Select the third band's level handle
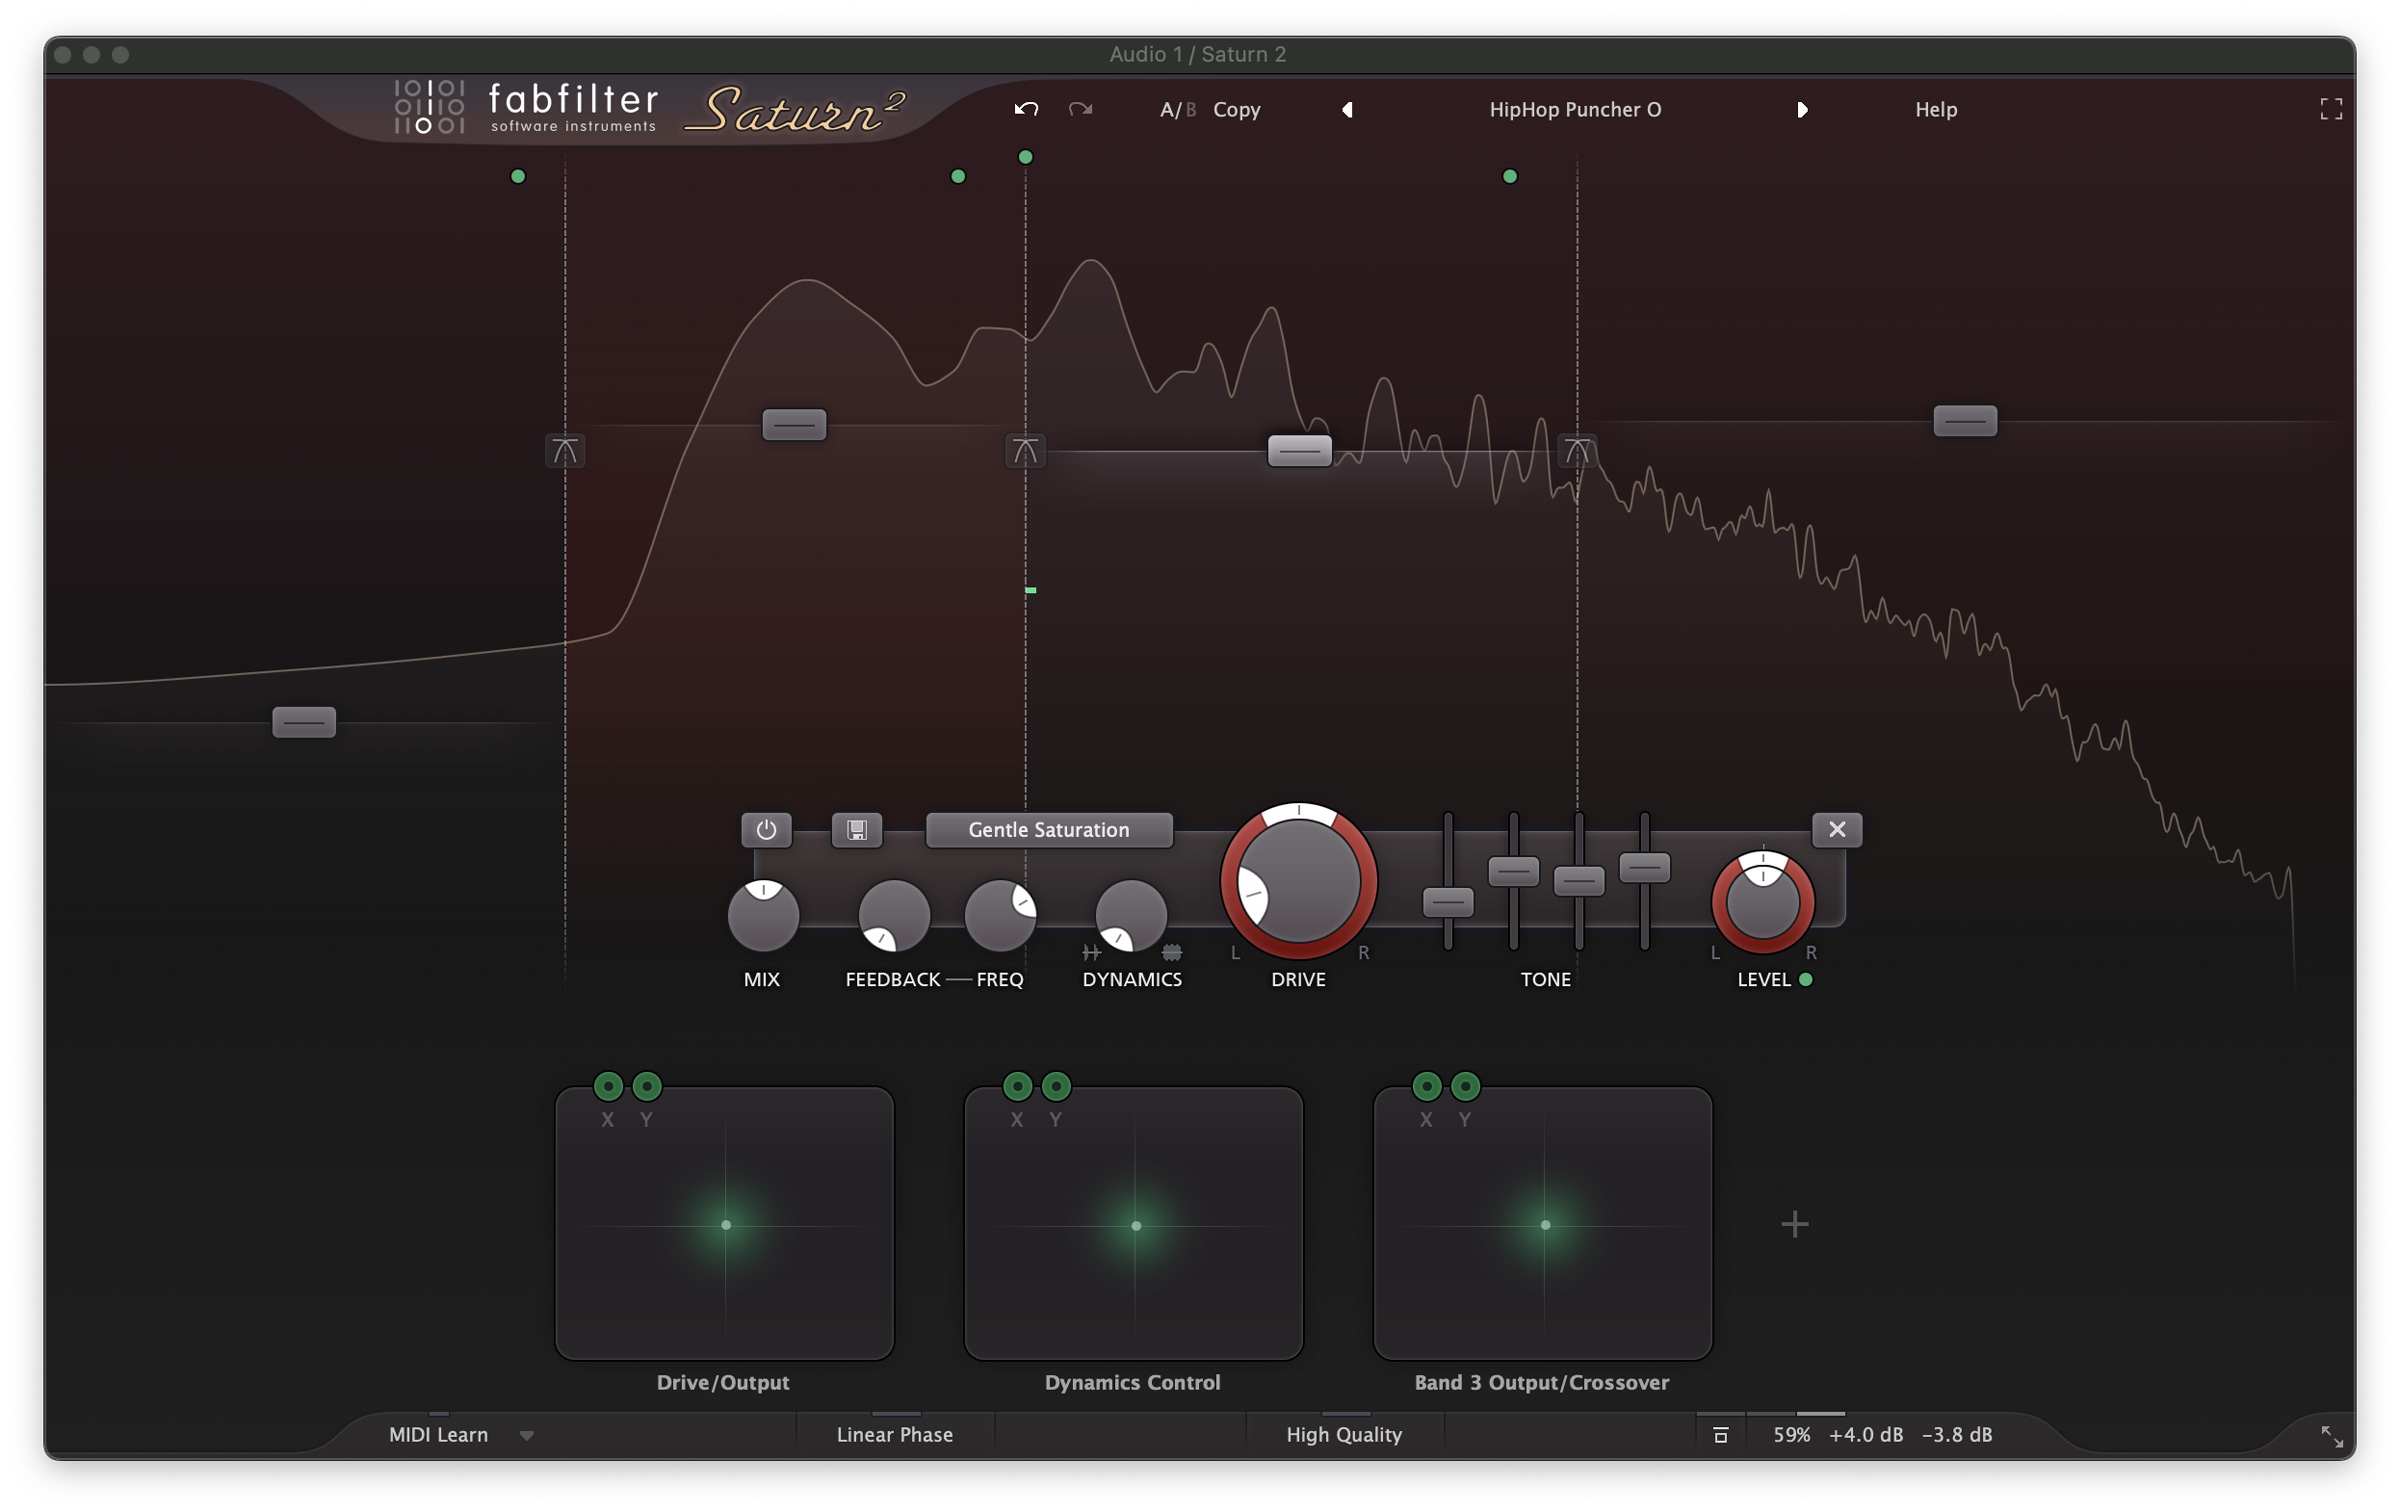This screenshot has height=1512, width=2400. click(x=1300, y=451)
